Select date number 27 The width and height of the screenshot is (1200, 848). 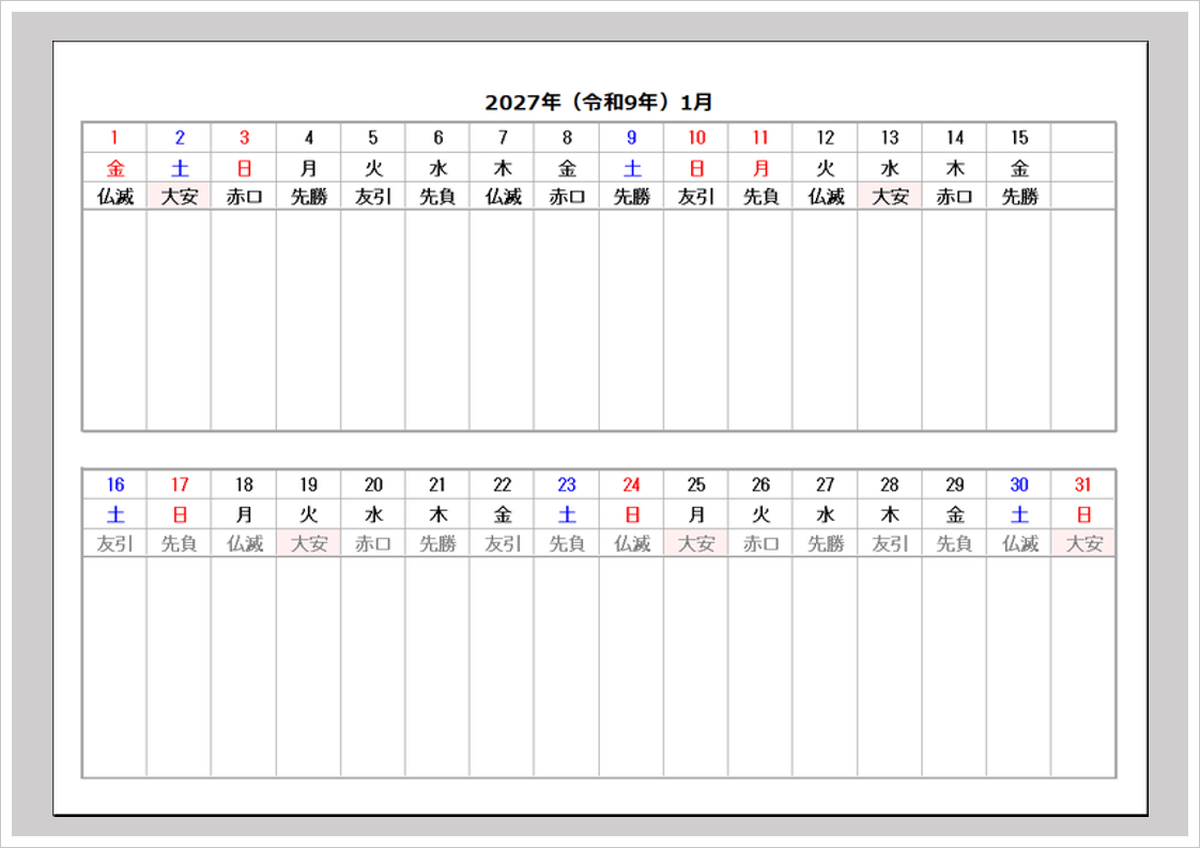click(825, 485)
